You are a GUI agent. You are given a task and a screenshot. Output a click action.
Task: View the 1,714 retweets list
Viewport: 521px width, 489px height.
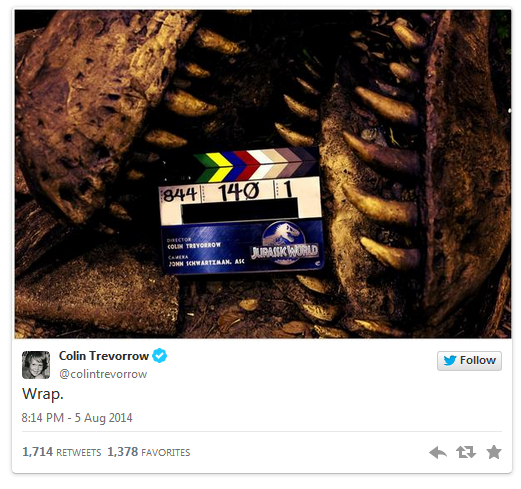coord(61,452)
